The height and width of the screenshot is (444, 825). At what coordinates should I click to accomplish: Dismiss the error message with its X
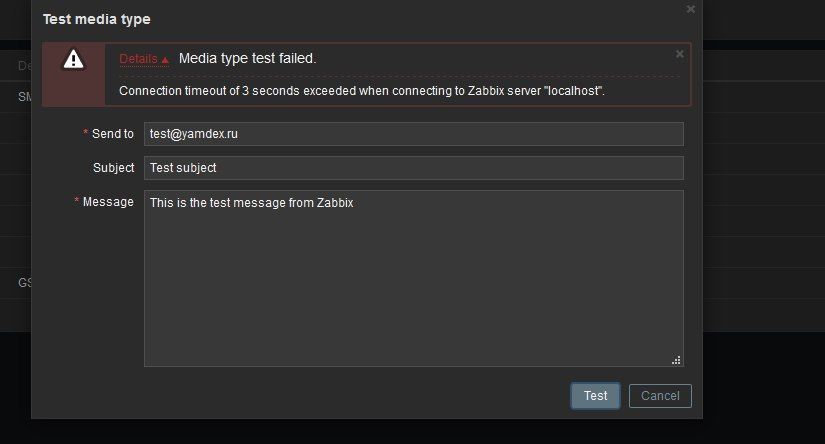point(680,54)
